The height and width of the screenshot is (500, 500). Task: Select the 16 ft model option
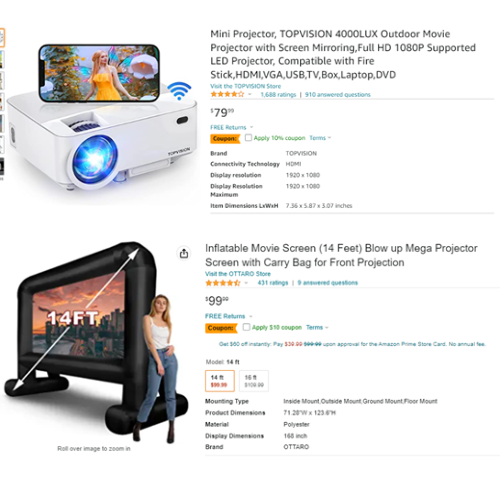tap(254, 381)
